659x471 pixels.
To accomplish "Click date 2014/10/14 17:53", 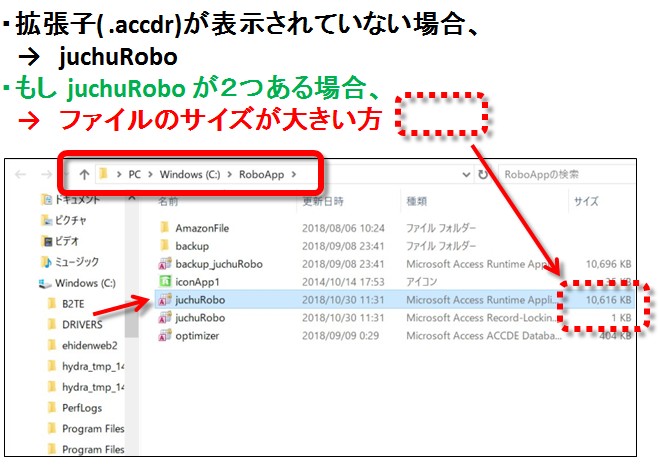I will pos(343,282).
